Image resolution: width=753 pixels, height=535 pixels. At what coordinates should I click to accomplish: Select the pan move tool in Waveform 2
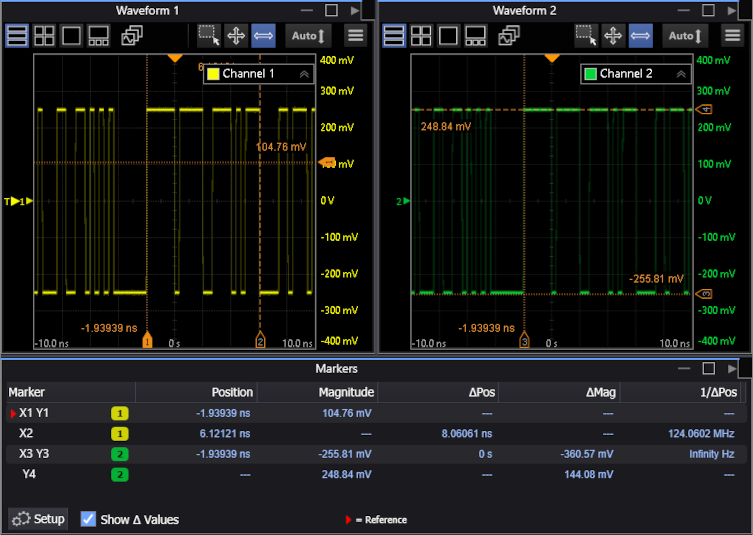click(x=613, y=36)
